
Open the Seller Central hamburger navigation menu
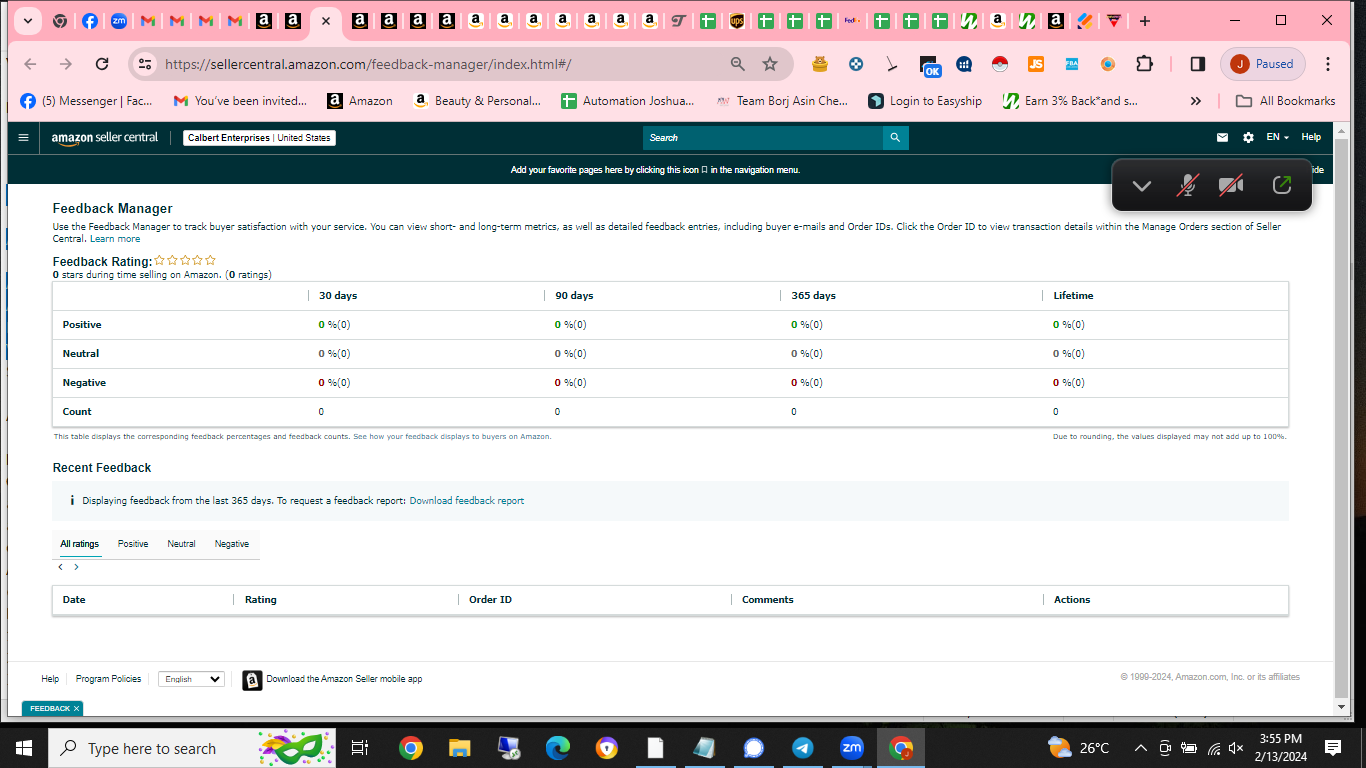pos(23,138)
